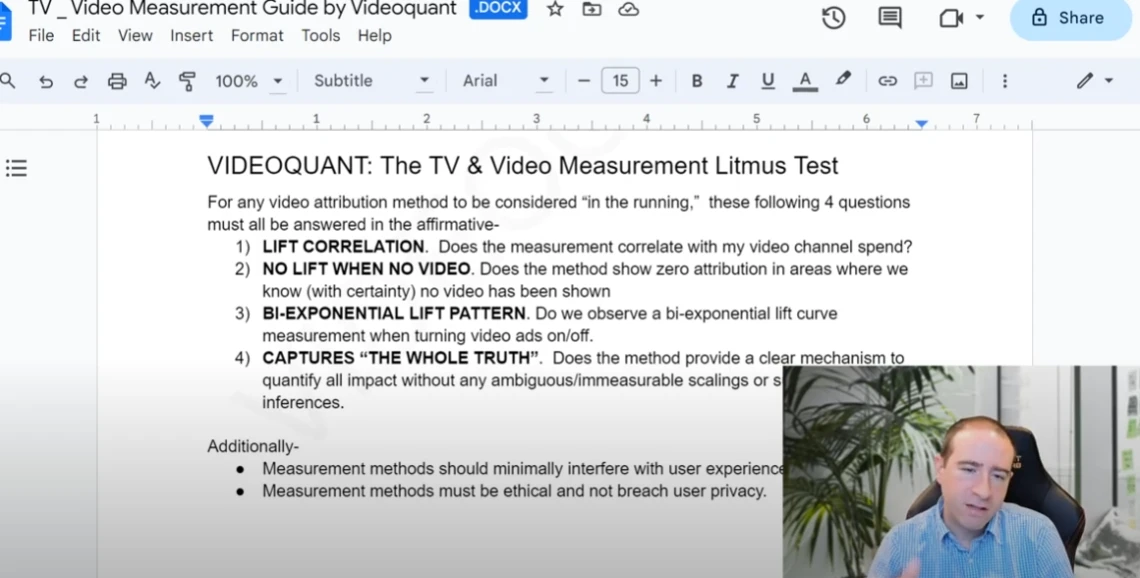Open the Format menu
This screenshot has height=578, width=1140.
257,35
